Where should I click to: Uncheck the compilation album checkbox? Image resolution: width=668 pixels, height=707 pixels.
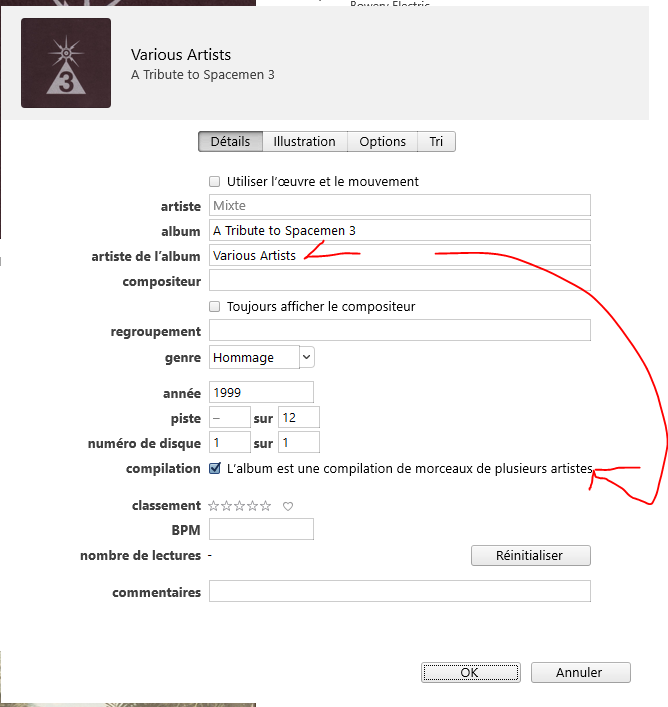click(215, 468)
